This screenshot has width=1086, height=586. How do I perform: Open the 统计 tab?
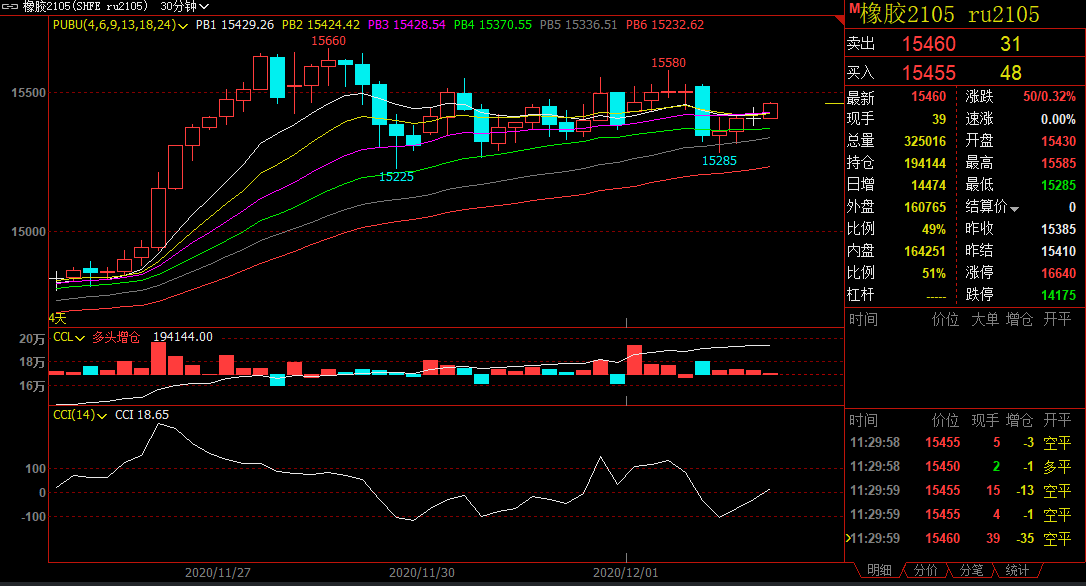point(1017,570)
